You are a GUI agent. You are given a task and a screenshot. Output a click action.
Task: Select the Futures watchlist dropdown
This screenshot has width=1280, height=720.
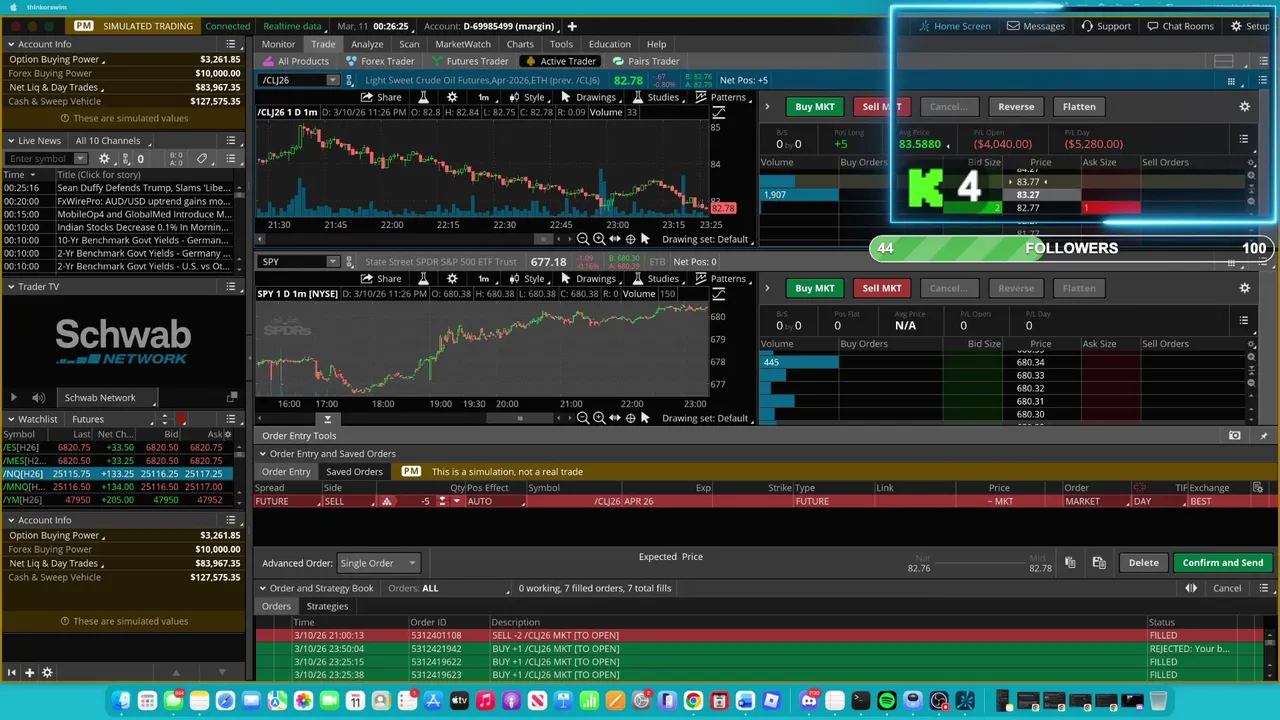(112, 420)
